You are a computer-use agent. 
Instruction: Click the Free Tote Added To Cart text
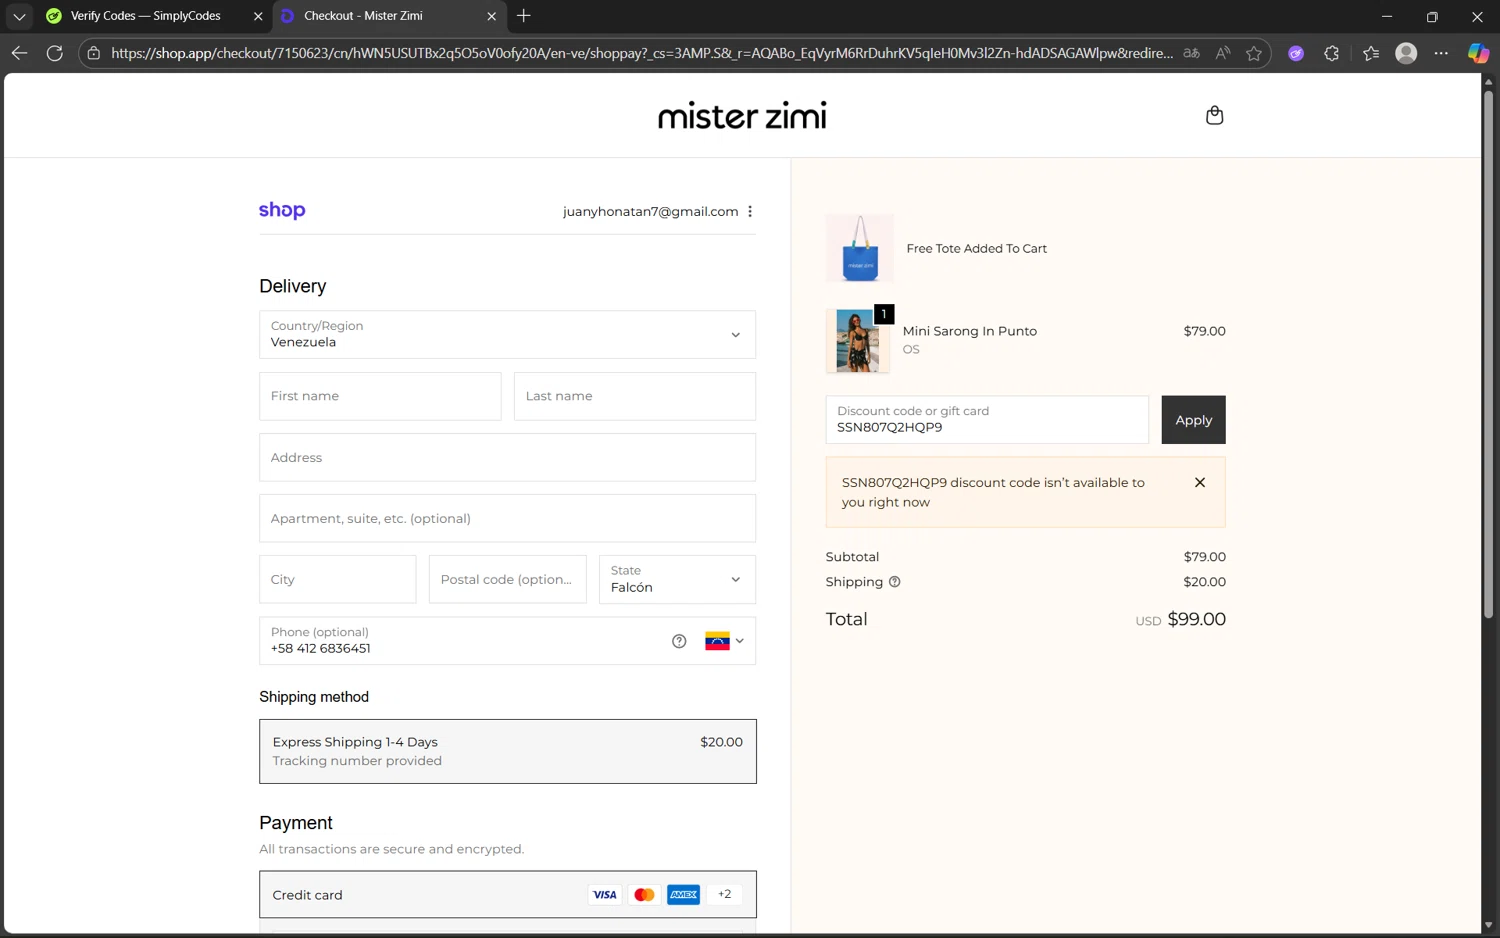click(977, 248)
